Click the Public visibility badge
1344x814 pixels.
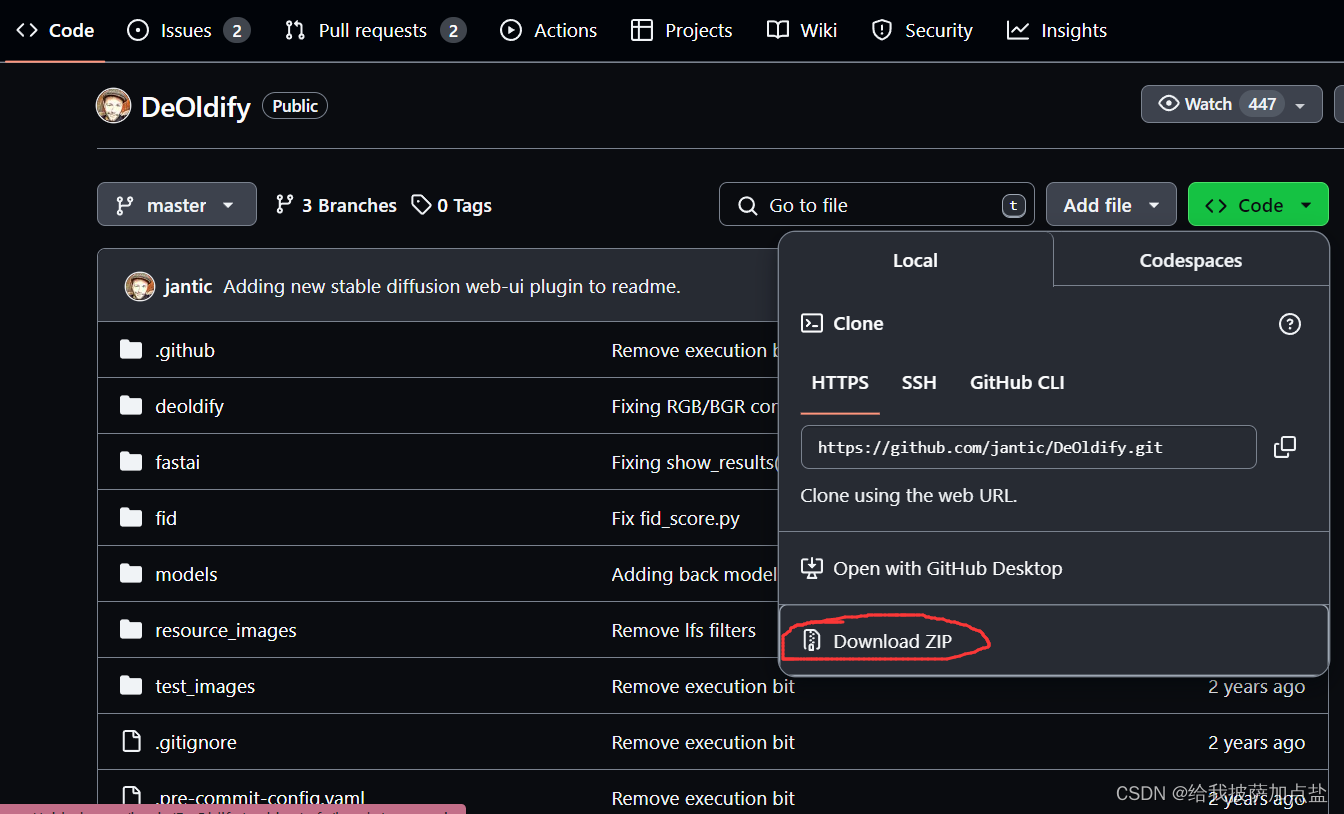(295, 106)
